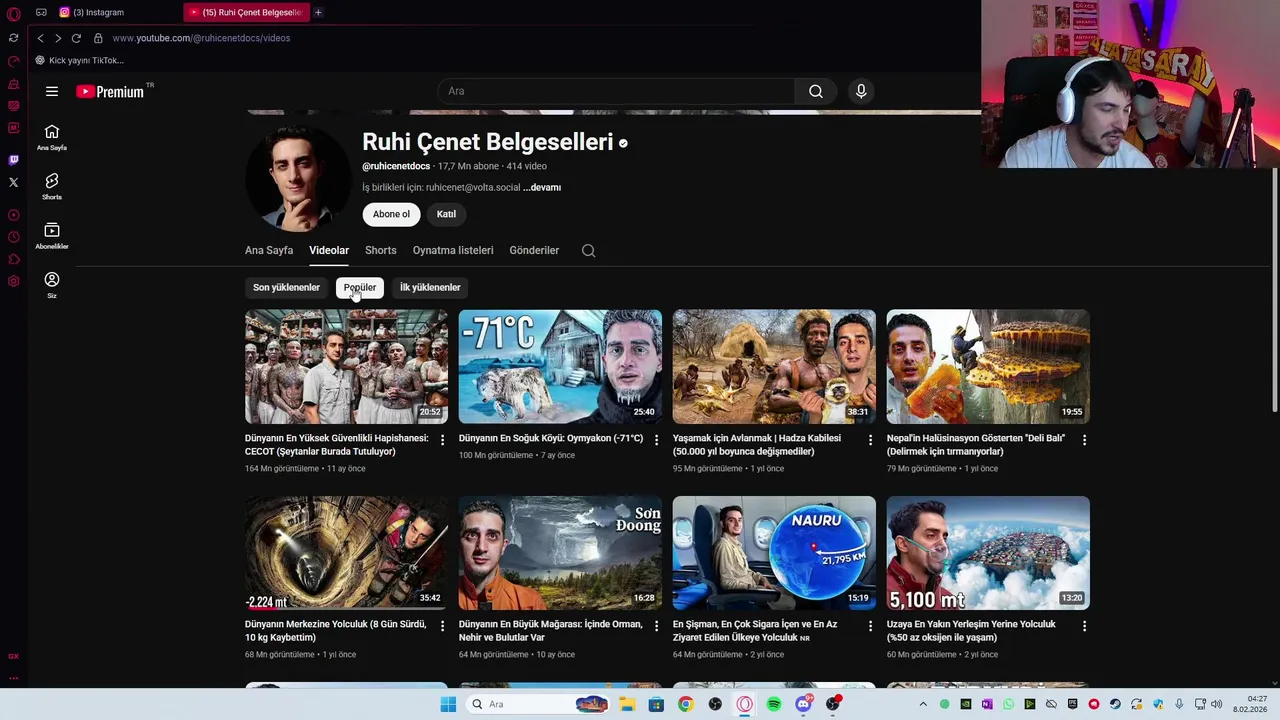
Task: Open history clock in Opera sidebar
Action: click(13, 237)
